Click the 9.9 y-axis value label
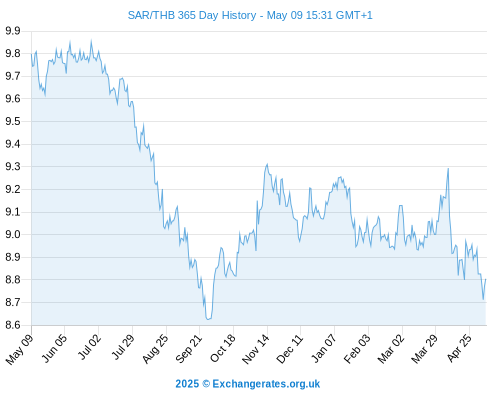This screenshot has width=495, height=400. tap(13, 31)
